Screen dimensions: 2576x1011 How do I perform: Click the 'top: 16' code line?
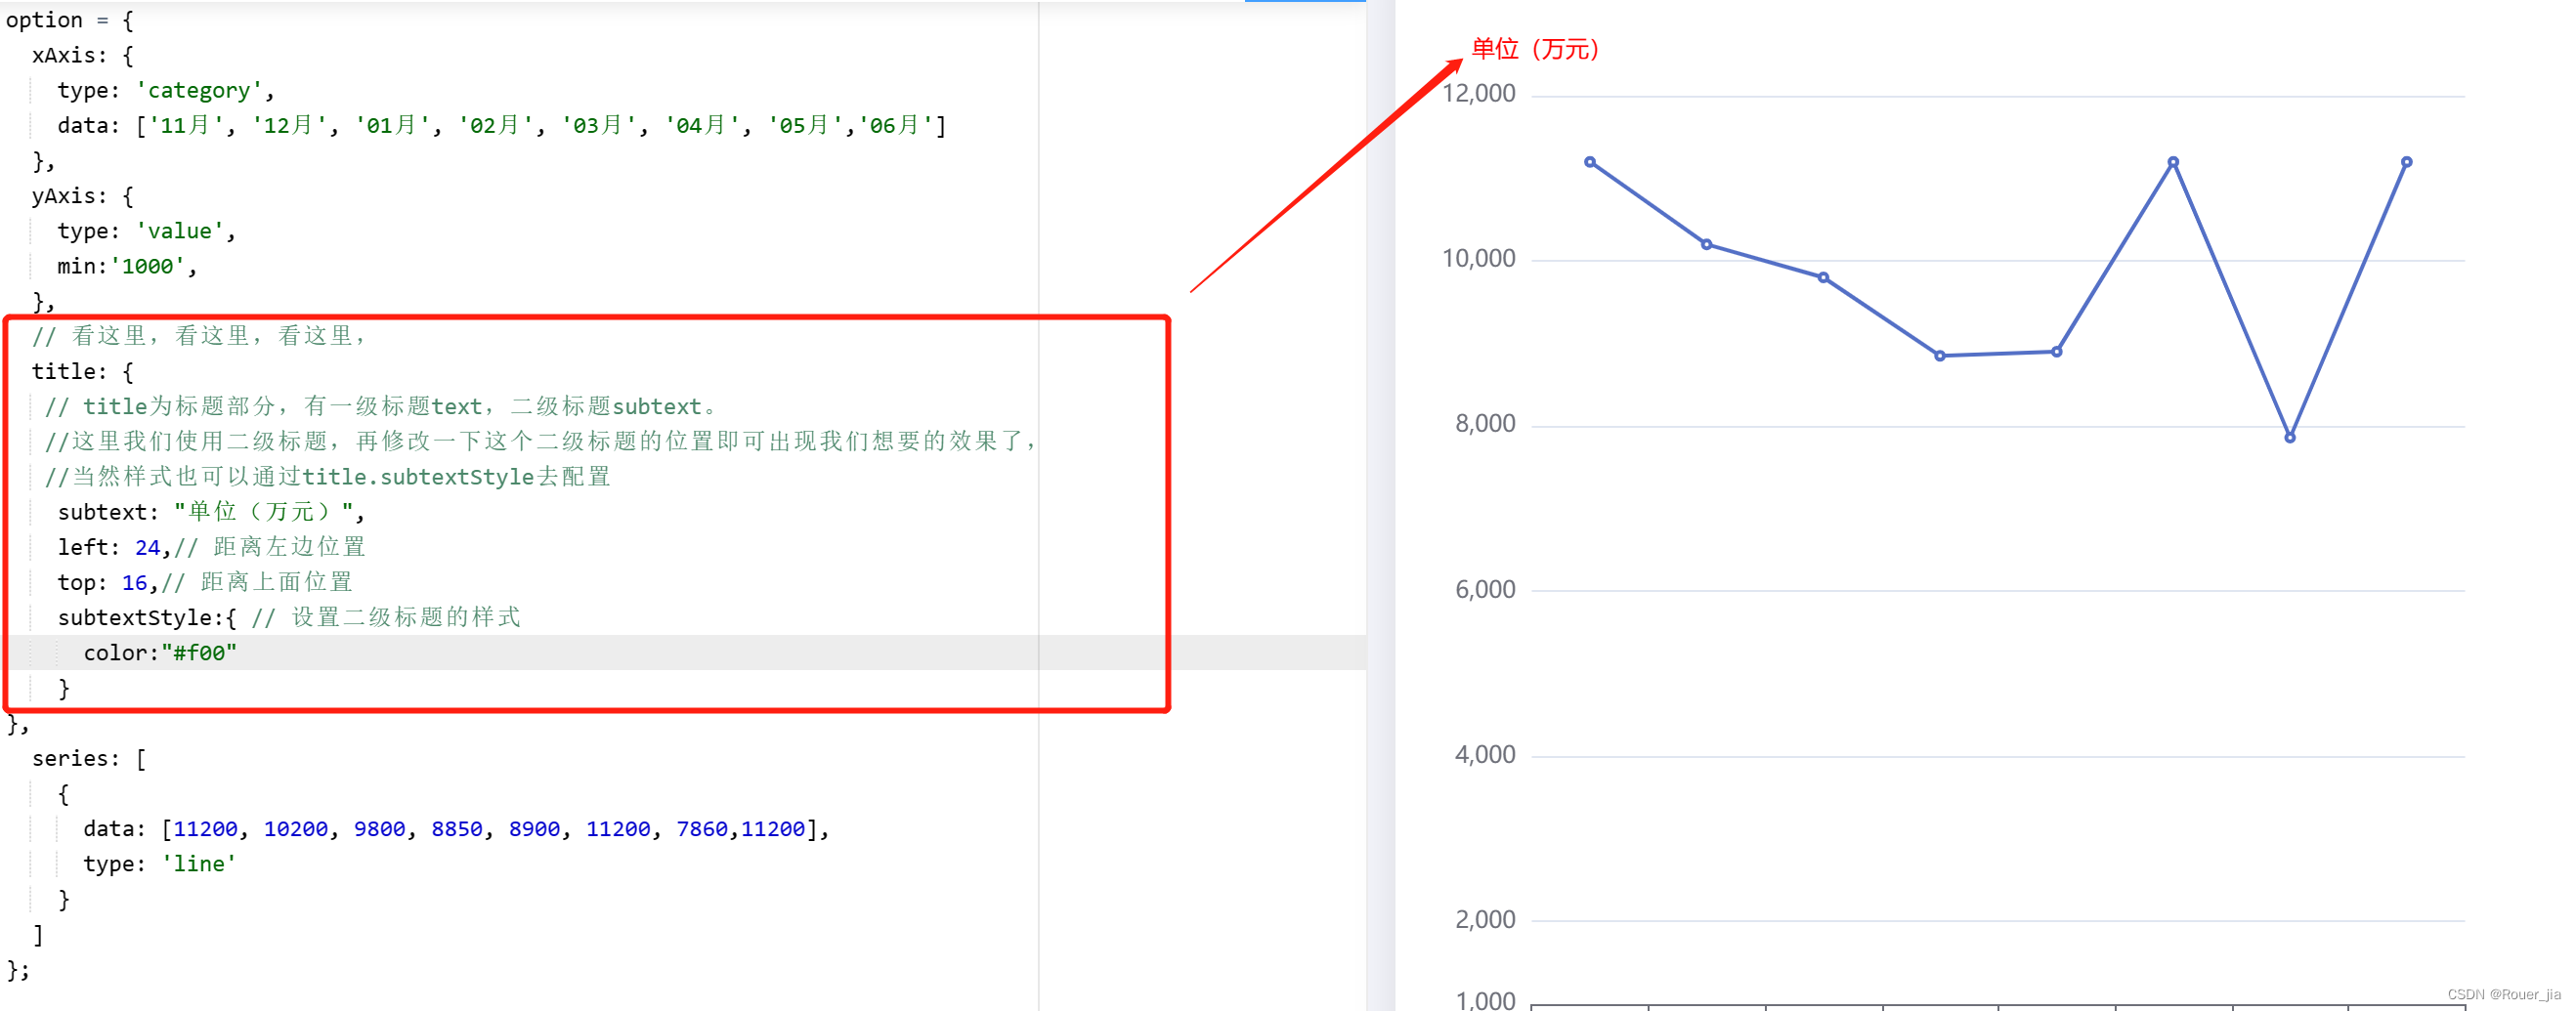tap(205, 582)
